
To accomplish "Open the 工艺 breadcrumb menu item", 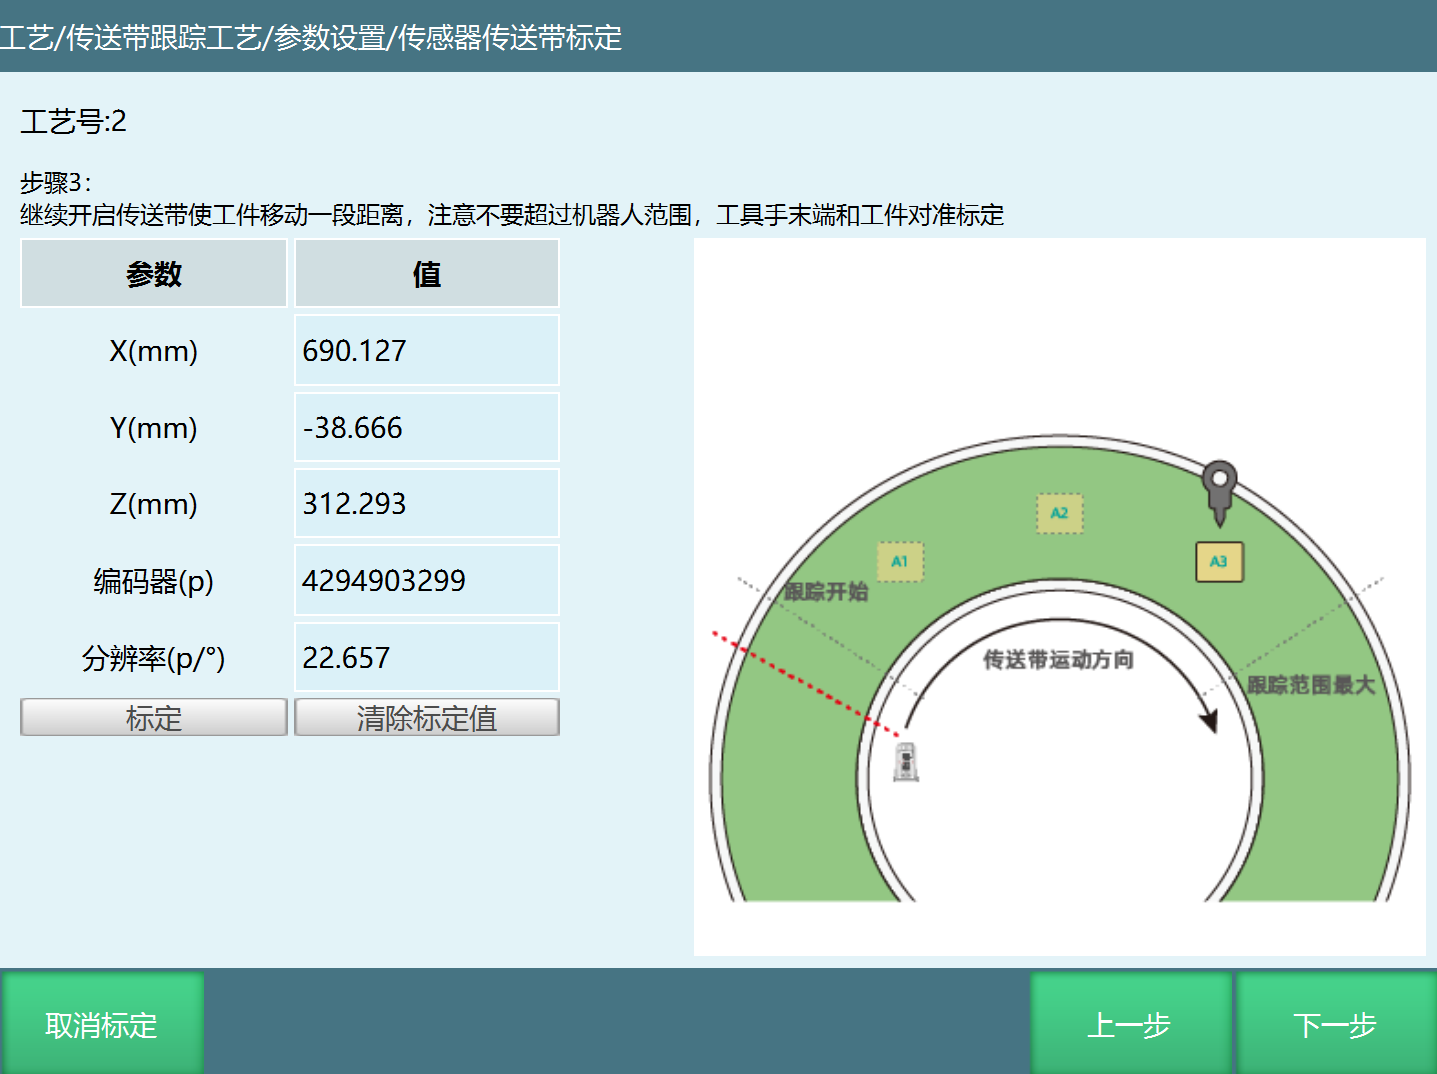I will coord(29,40).
